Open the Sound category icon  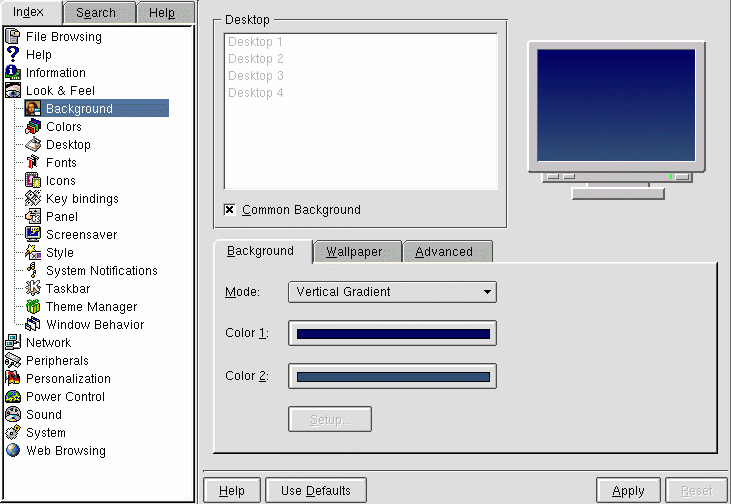[13, 415]
